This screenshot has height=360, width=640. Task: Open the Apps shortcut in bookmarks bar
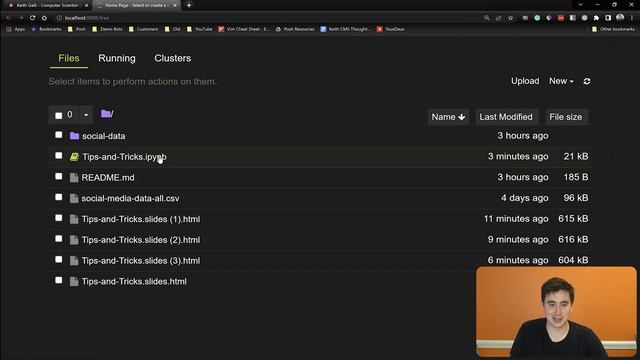[x=16, y=29]
